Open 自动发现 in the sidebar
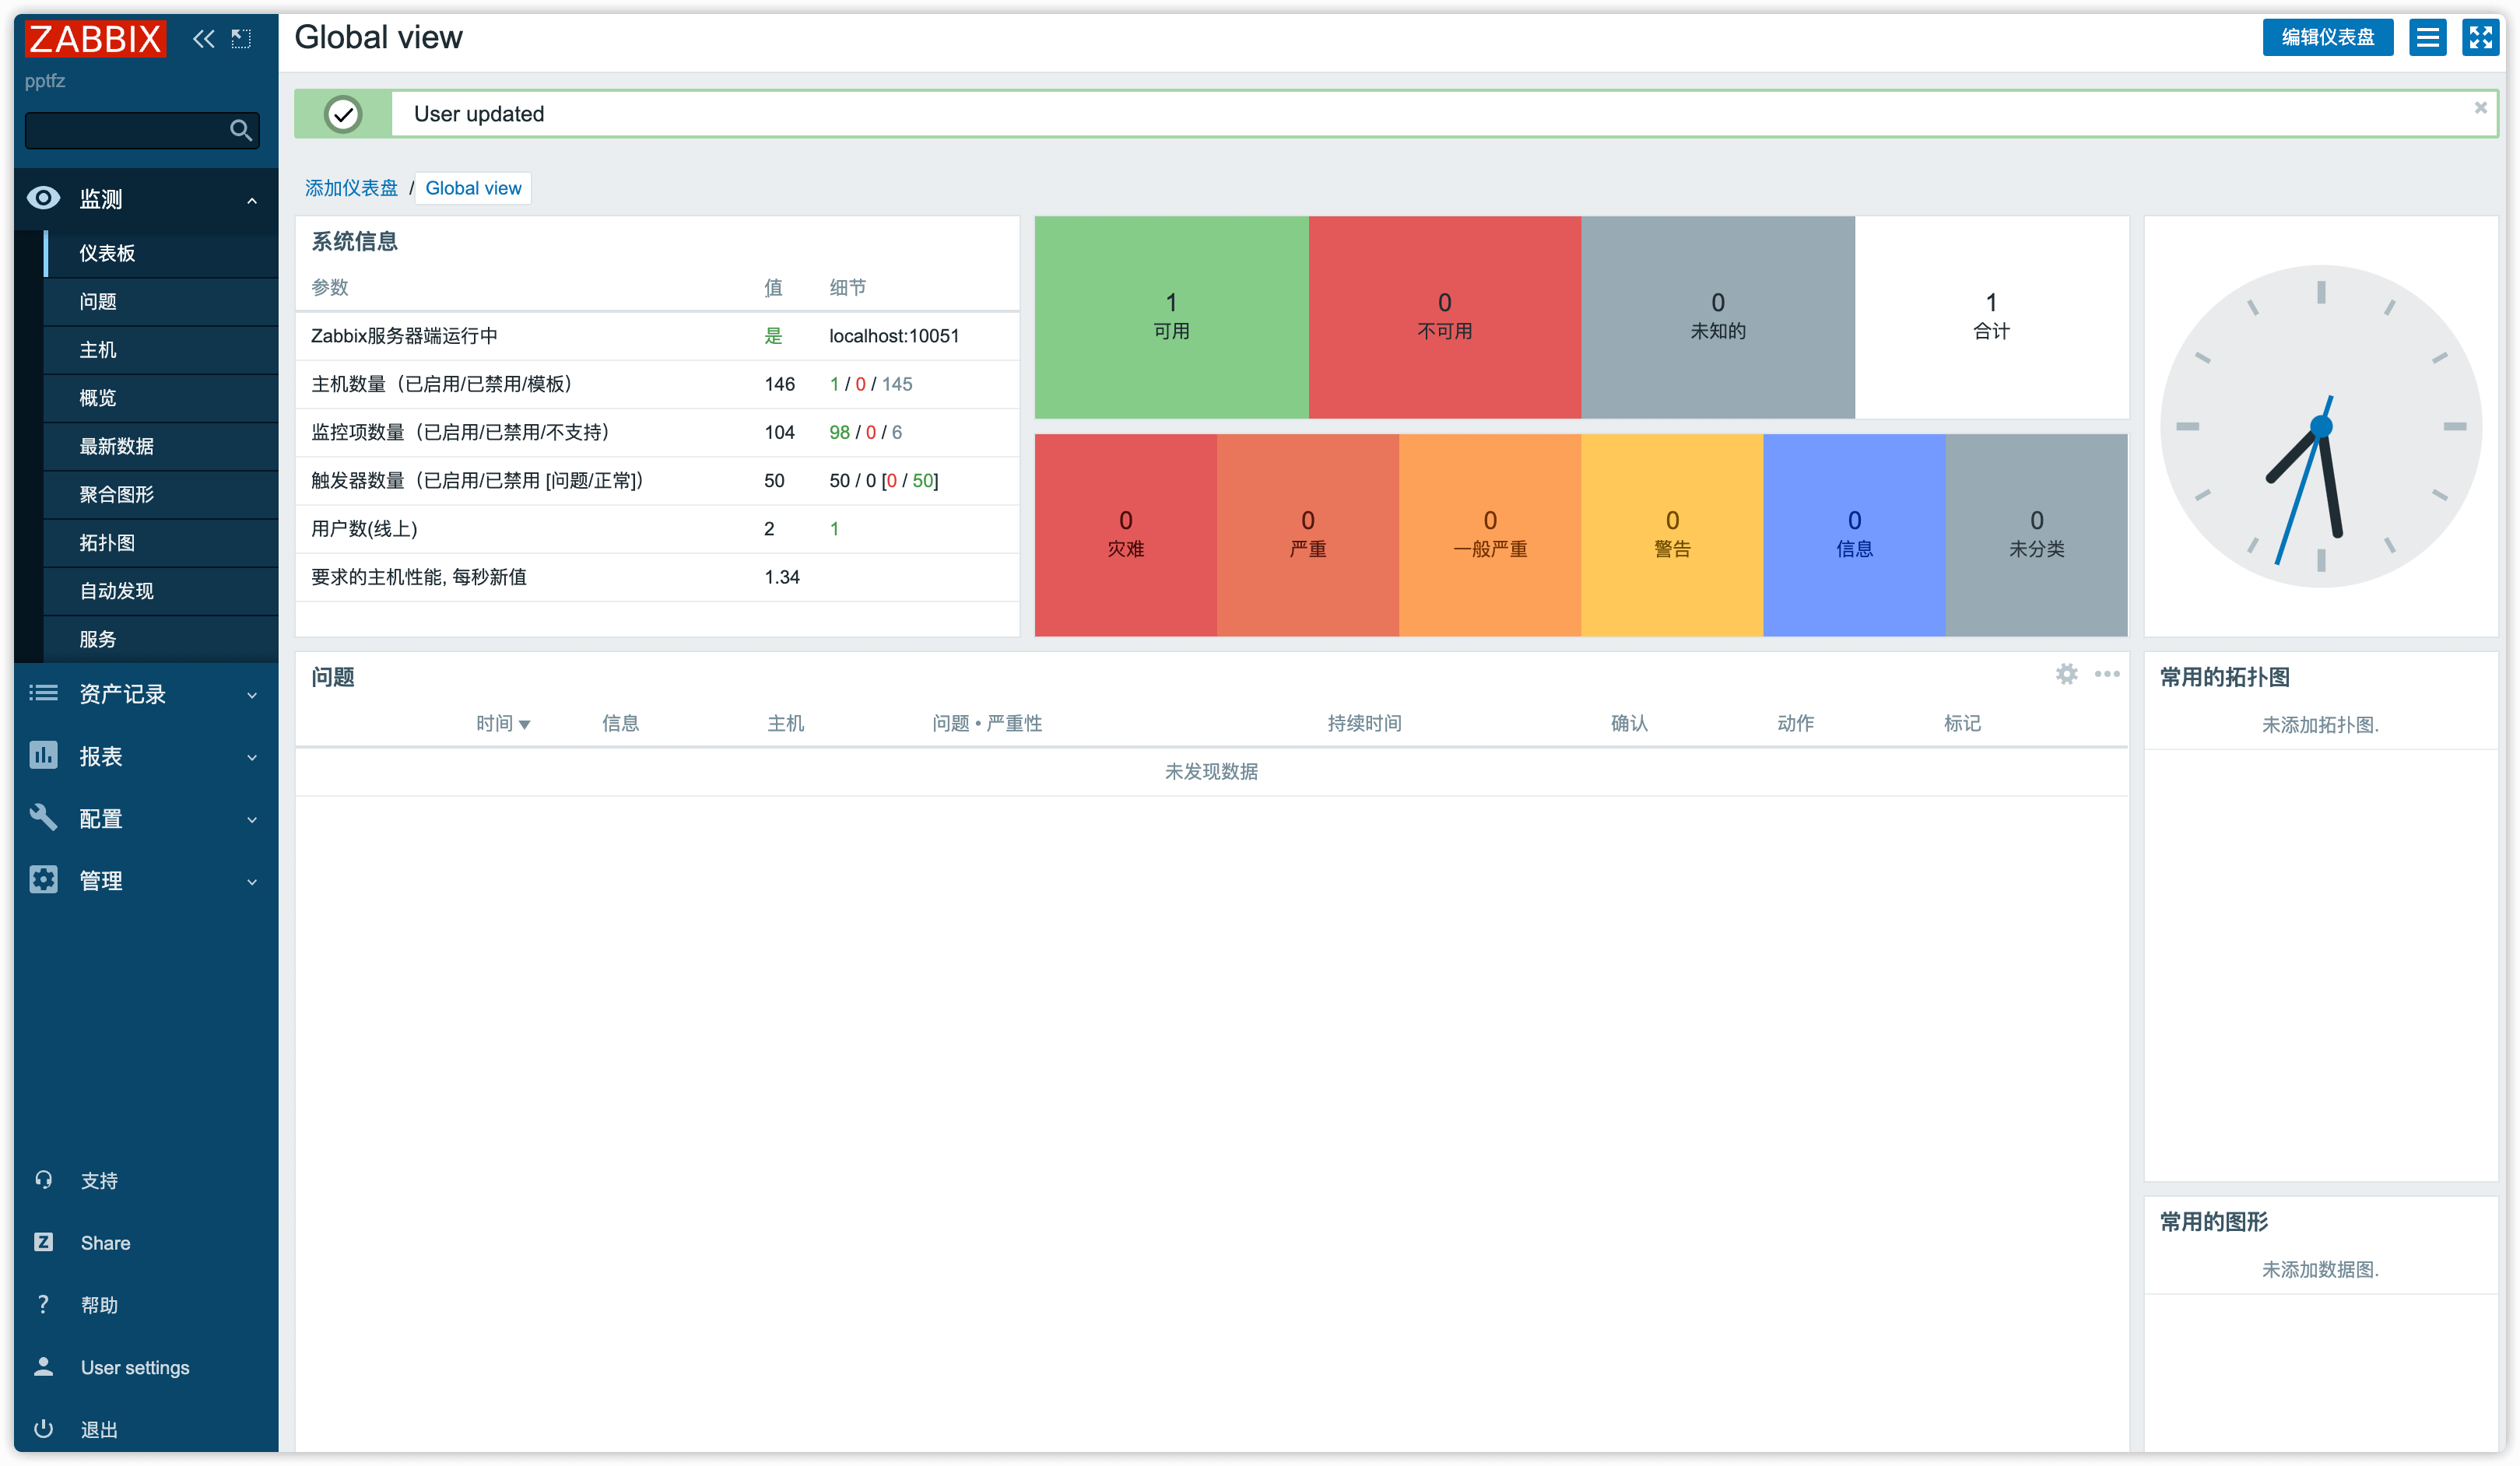The width and height of the screenshot is (2520, 1466). click(160, 590)
